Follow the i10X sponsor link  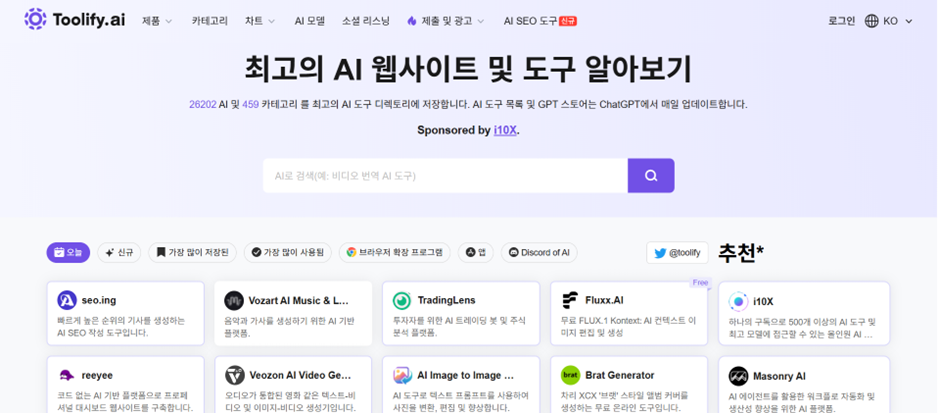(505, 130)
